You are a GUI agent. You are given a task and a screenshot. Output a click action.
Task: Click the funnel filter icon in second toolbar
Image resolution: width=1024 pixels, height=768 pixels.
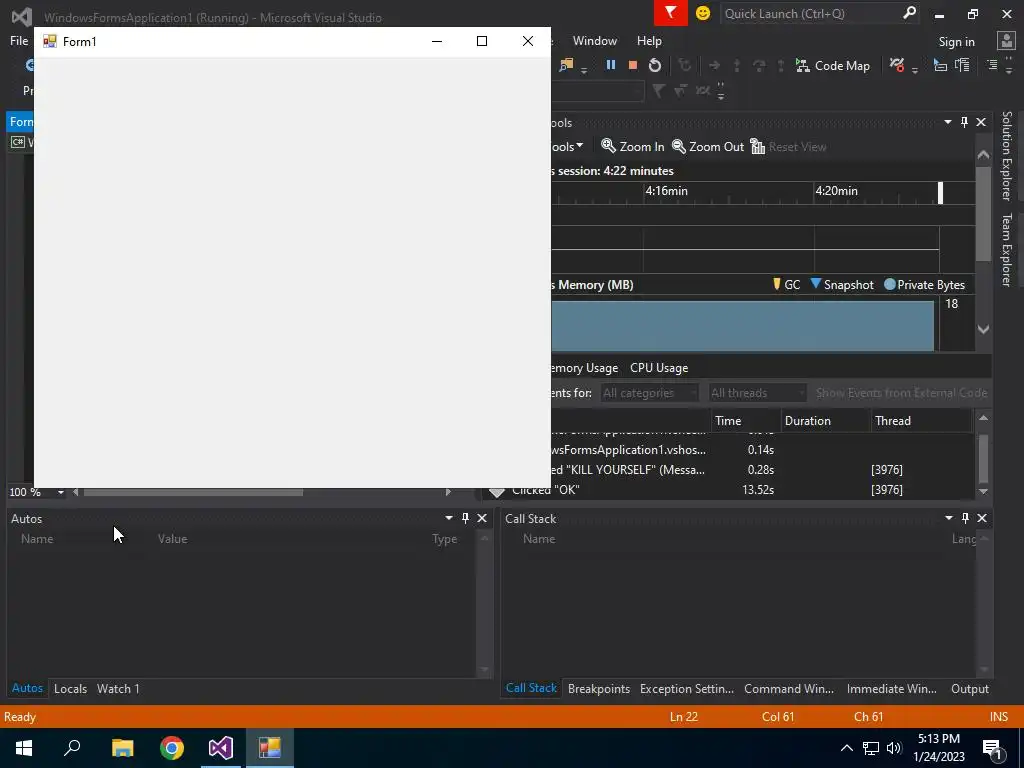pos(658,91)
